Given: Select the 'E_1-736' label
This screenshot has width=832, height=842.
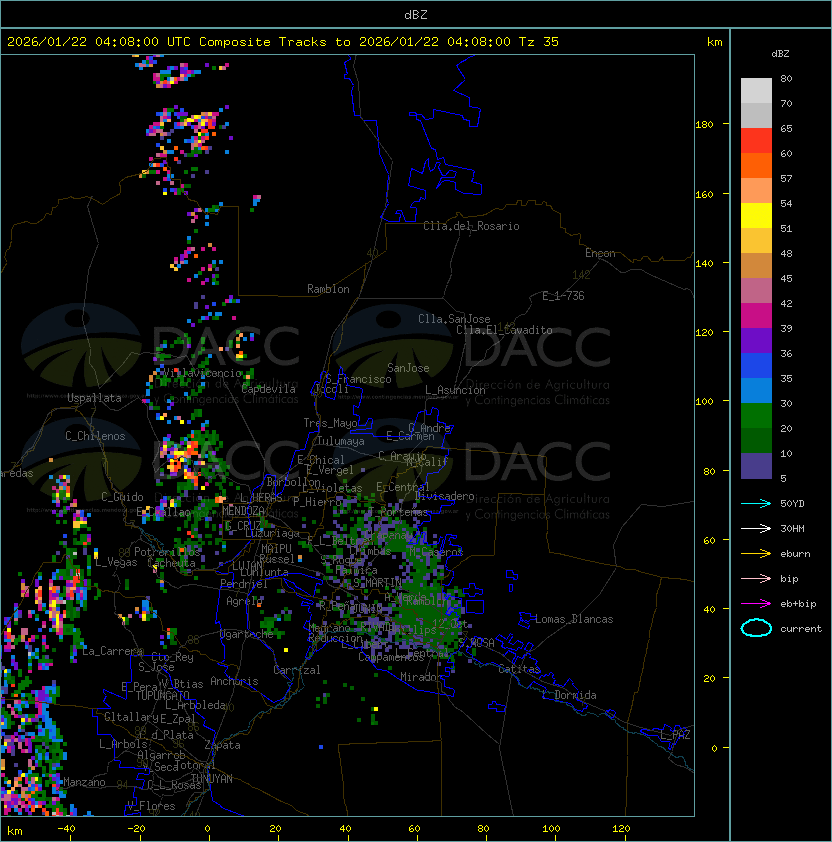Looking at the screenshot, I should pyautogui.click(x=563, y=296).
